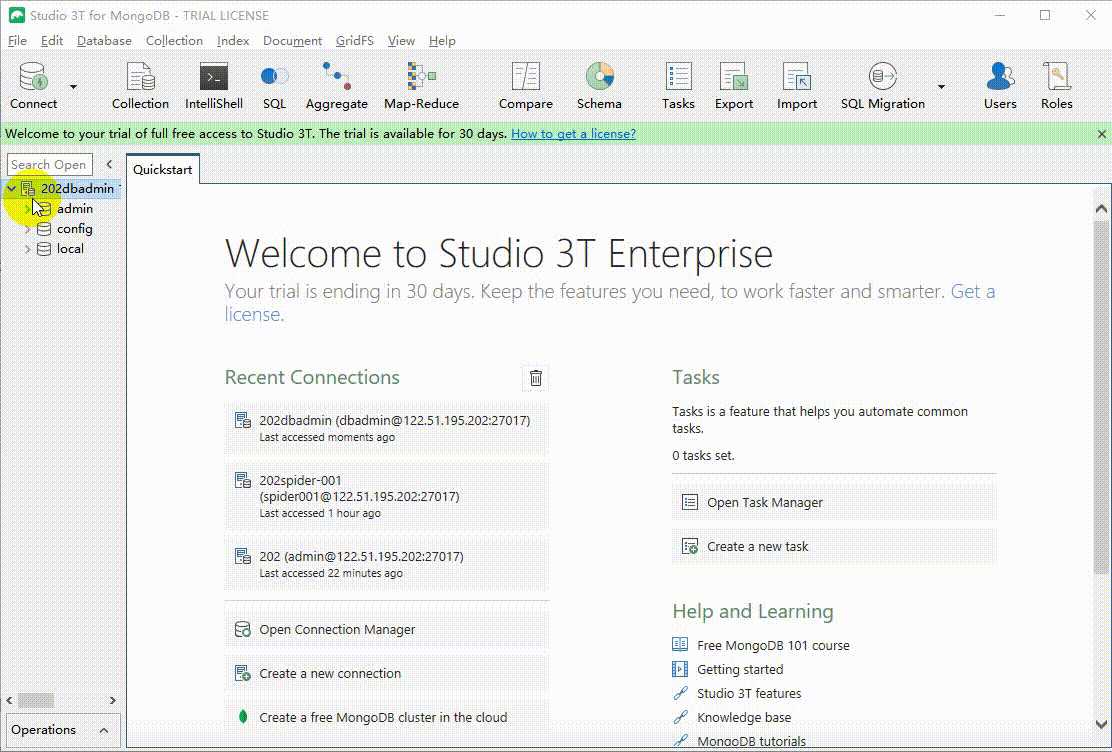Open the Connect dropdown arrow

[x=73, y=87]
